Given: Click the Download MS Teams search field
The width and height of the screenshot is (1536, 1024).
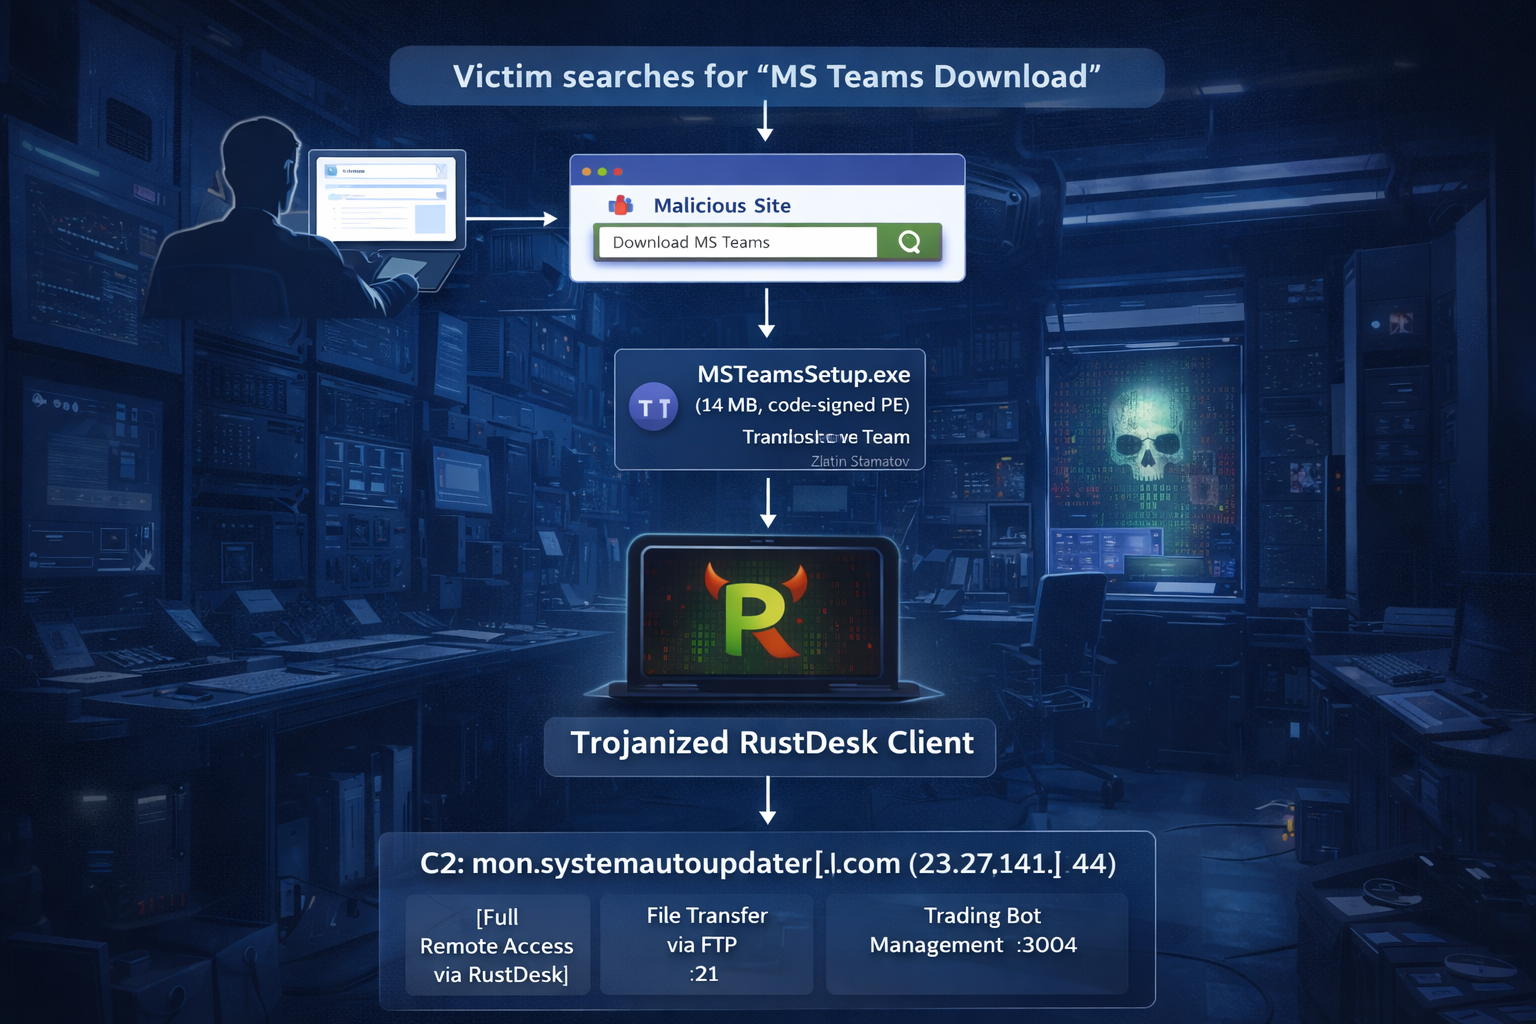Looking at the screenshot, I should tap(736, 242).
